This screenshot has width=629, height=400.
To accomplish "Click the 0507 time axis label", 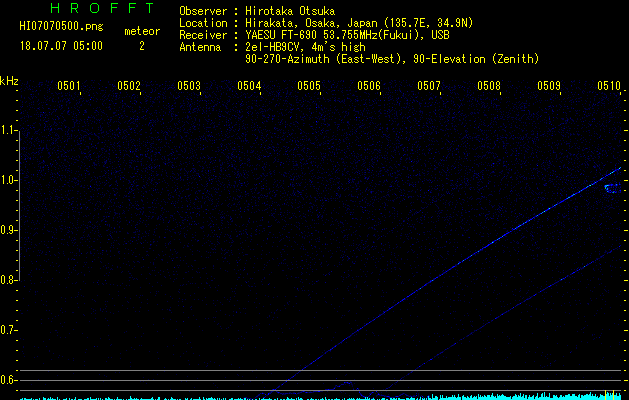I will (429, 86).
